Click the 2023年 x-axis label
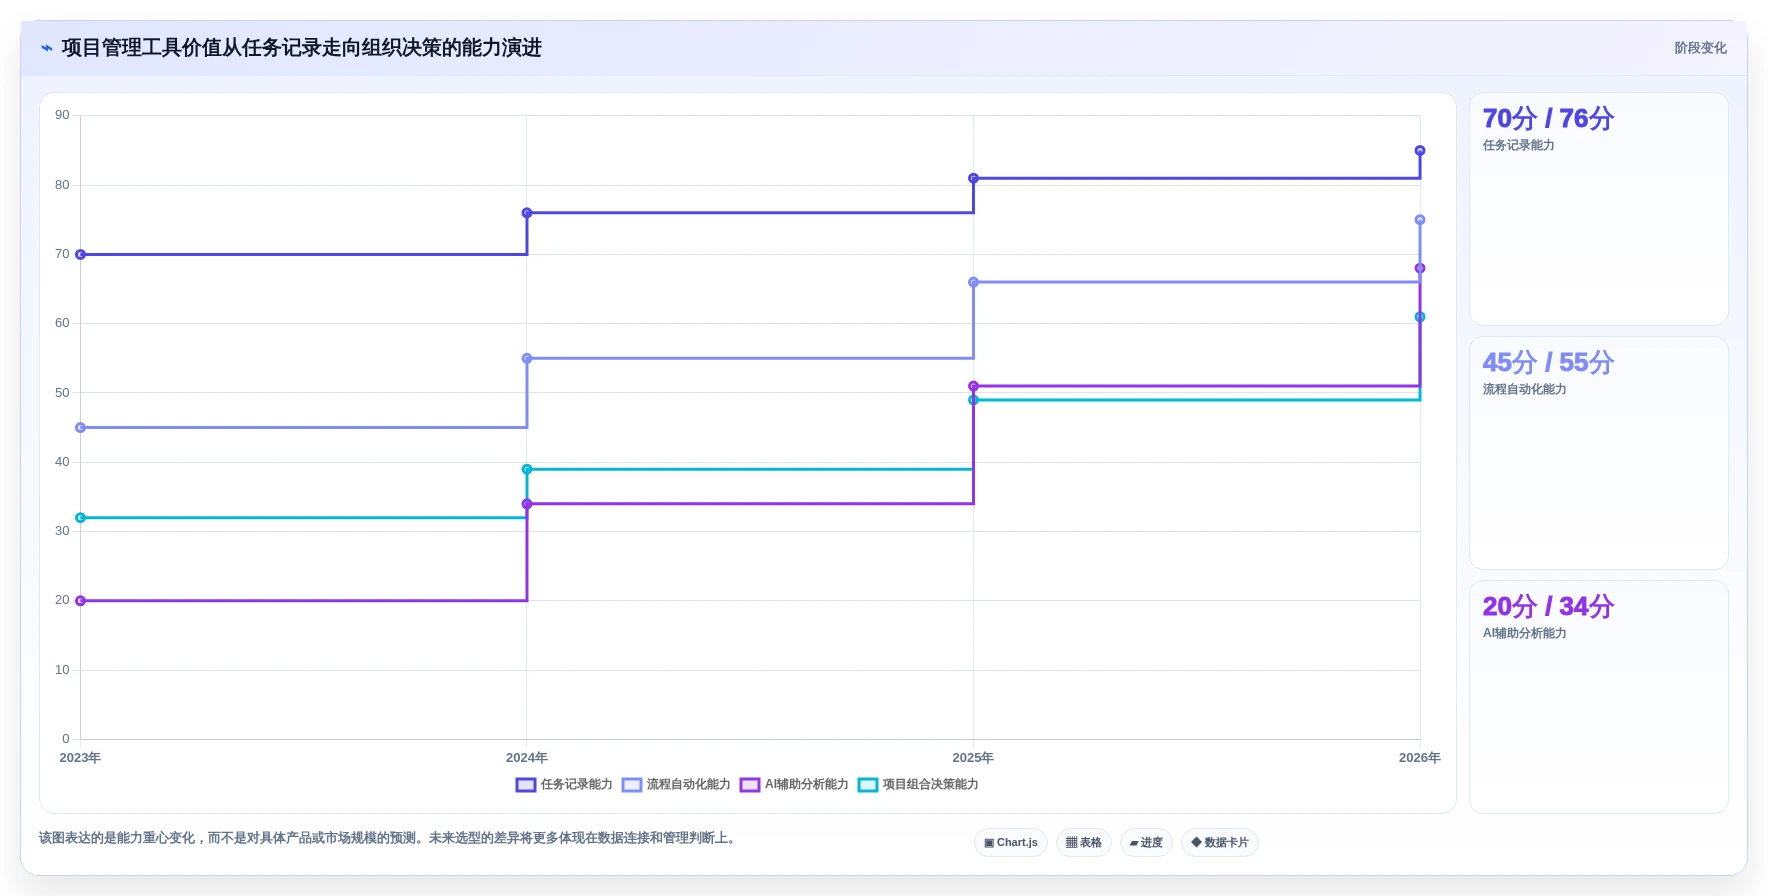The height and width of the screenshot is (896, 1768). (80, 758)
